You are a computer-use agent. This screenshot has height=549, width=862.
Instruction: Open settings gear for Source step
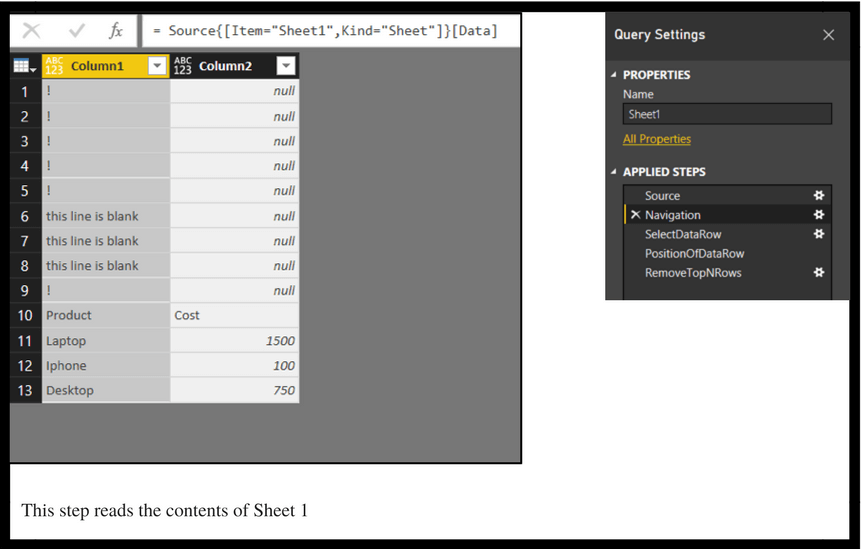click(x=819, y=196)
